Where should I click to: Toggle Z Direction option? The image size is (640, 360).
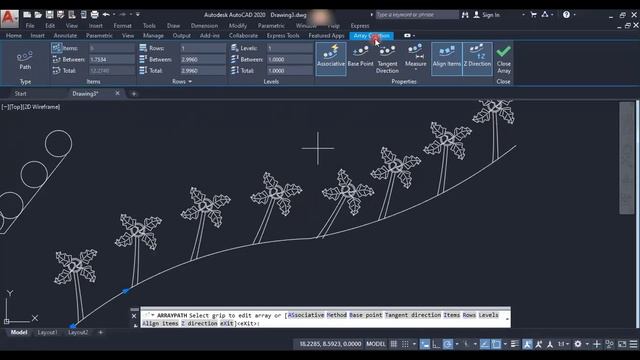click(x=477, y=58)
